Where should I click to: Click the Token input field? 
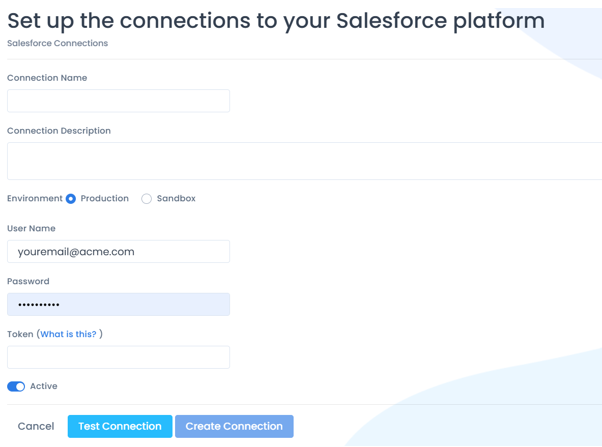[118, 358]
